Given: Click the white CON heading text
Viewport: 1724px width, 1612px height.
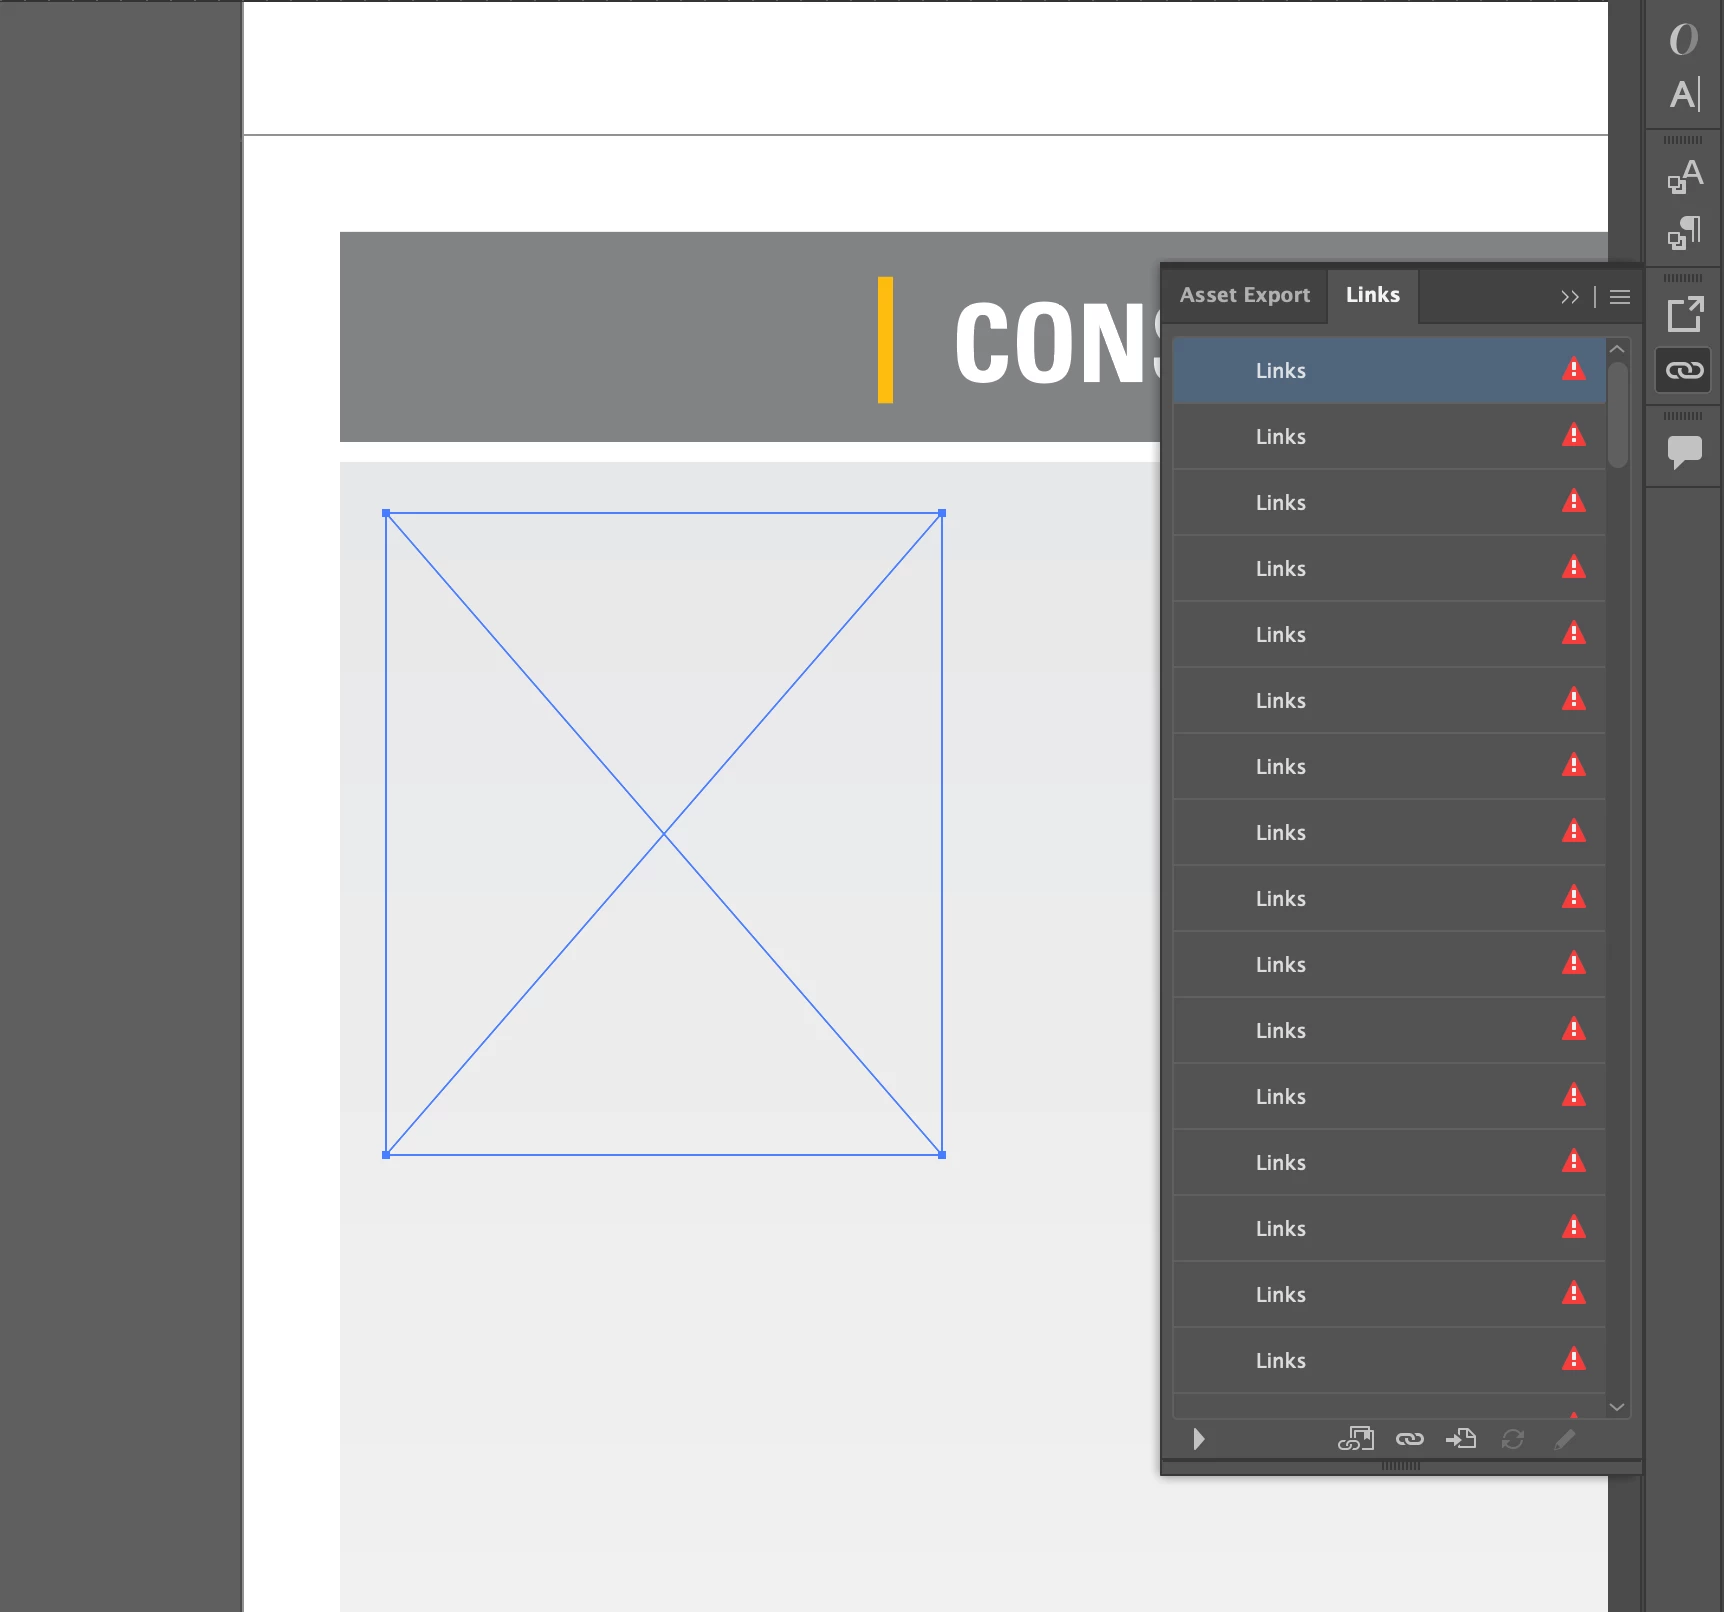Looking at the screenshot, I should pyautogui.click(x=1056, y=344).
